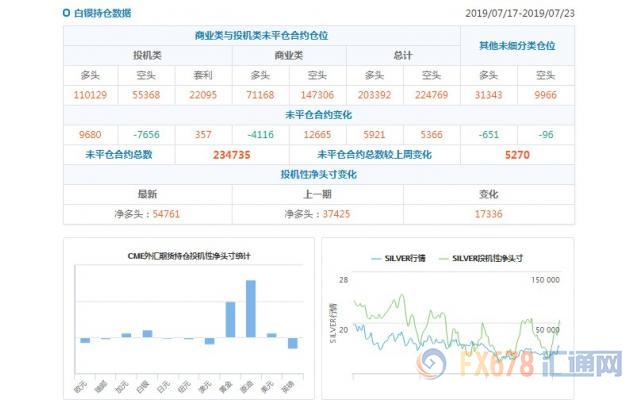The width and height of the screenshot is (640, 400).
Task: Click the CME外汇期货持仓投机性净头寸统计 chart title
Action: 189,256
